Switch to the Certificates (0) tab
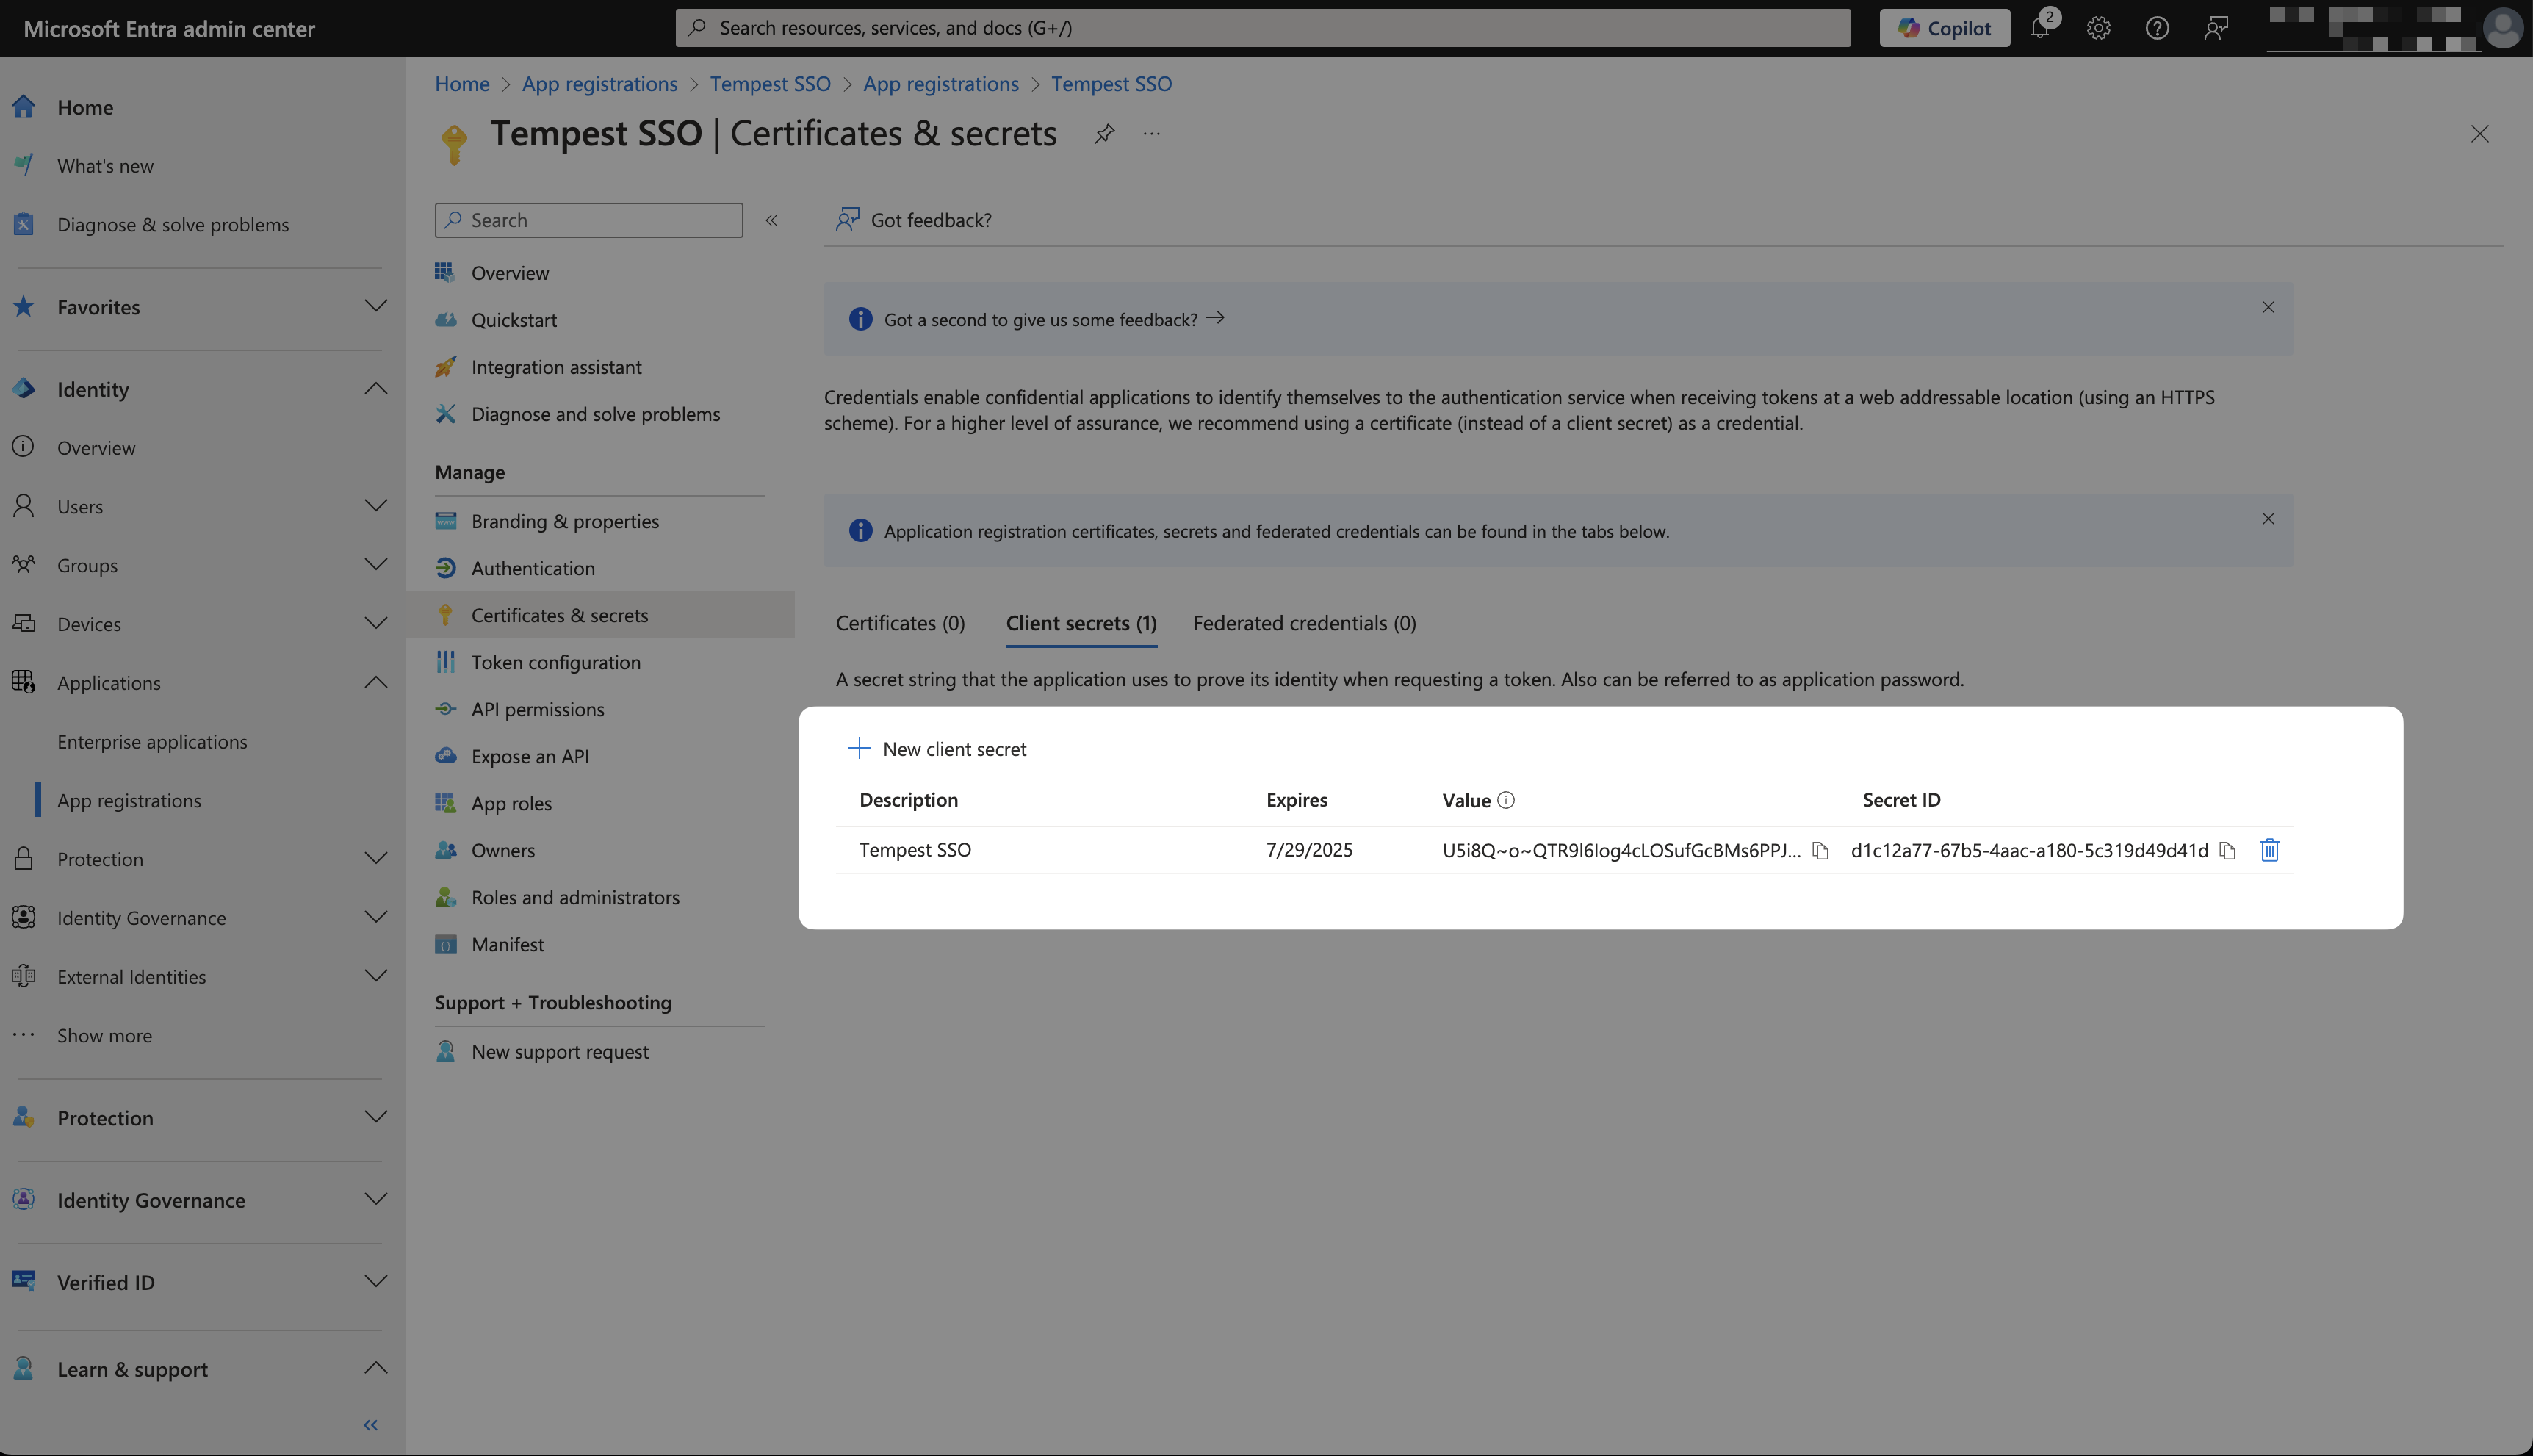The height and width of the screenshot is (1456, 2533). tap(900, 623)
